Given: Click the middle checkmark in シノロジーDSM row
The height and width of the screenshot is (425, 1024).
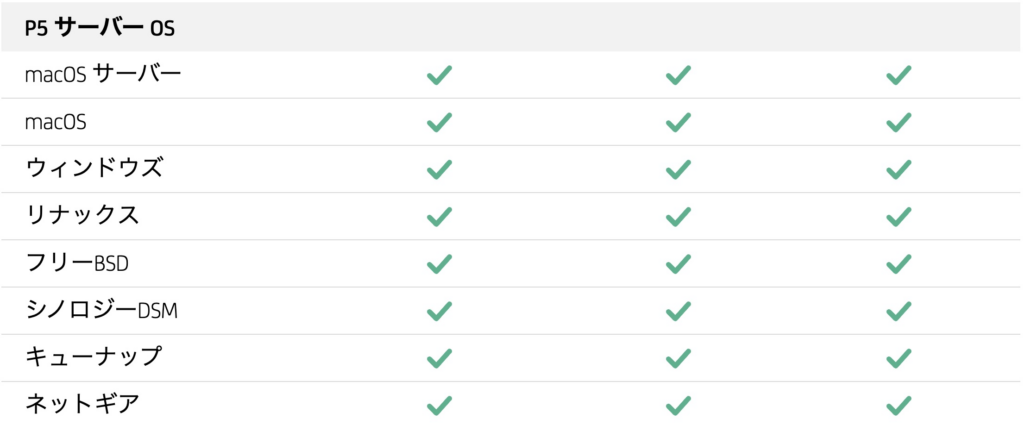Looking at the screenshot, I should (x=679, y=311).
